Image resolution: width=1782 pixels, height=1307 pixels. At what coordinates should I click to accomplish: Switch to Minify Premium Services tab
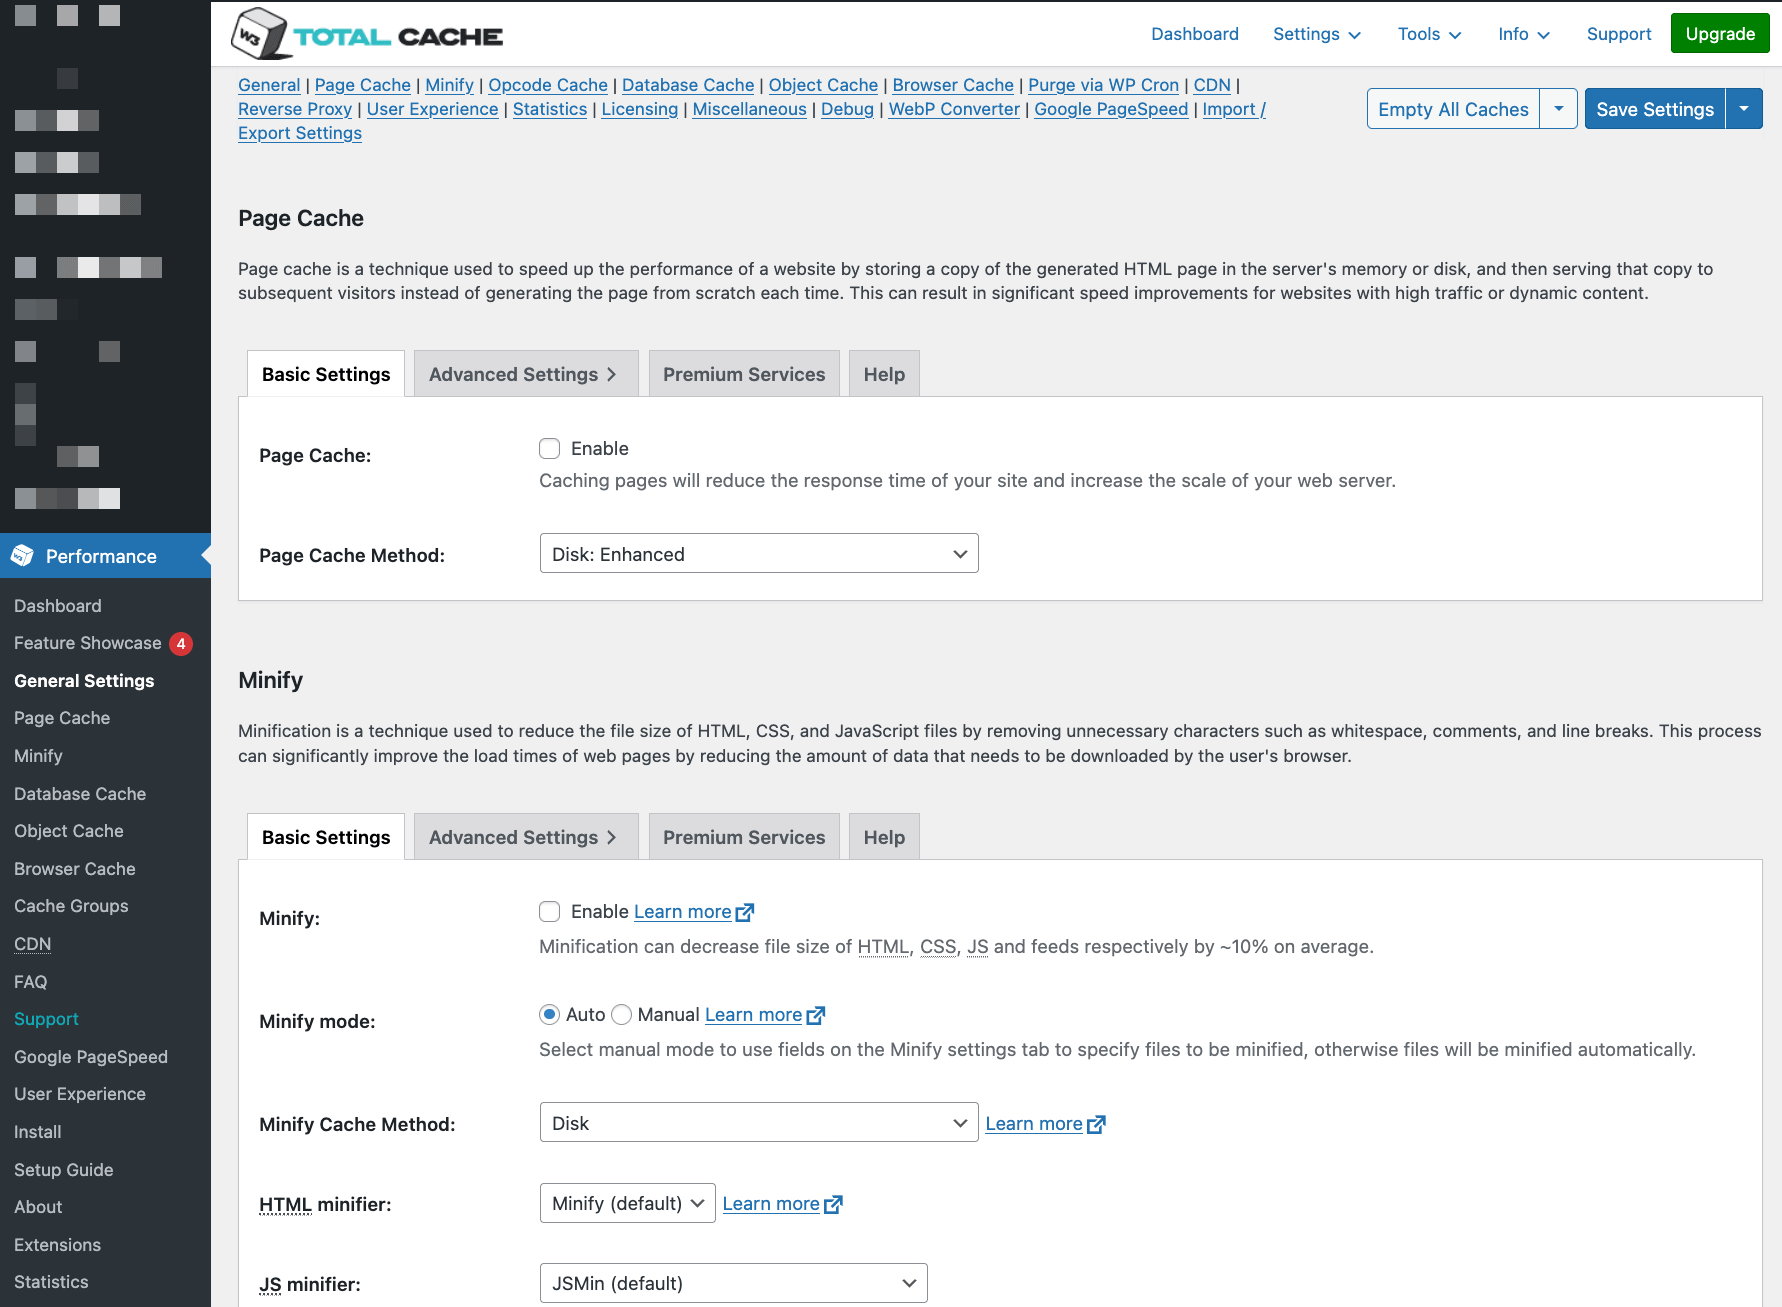click(x=744, y=837)
